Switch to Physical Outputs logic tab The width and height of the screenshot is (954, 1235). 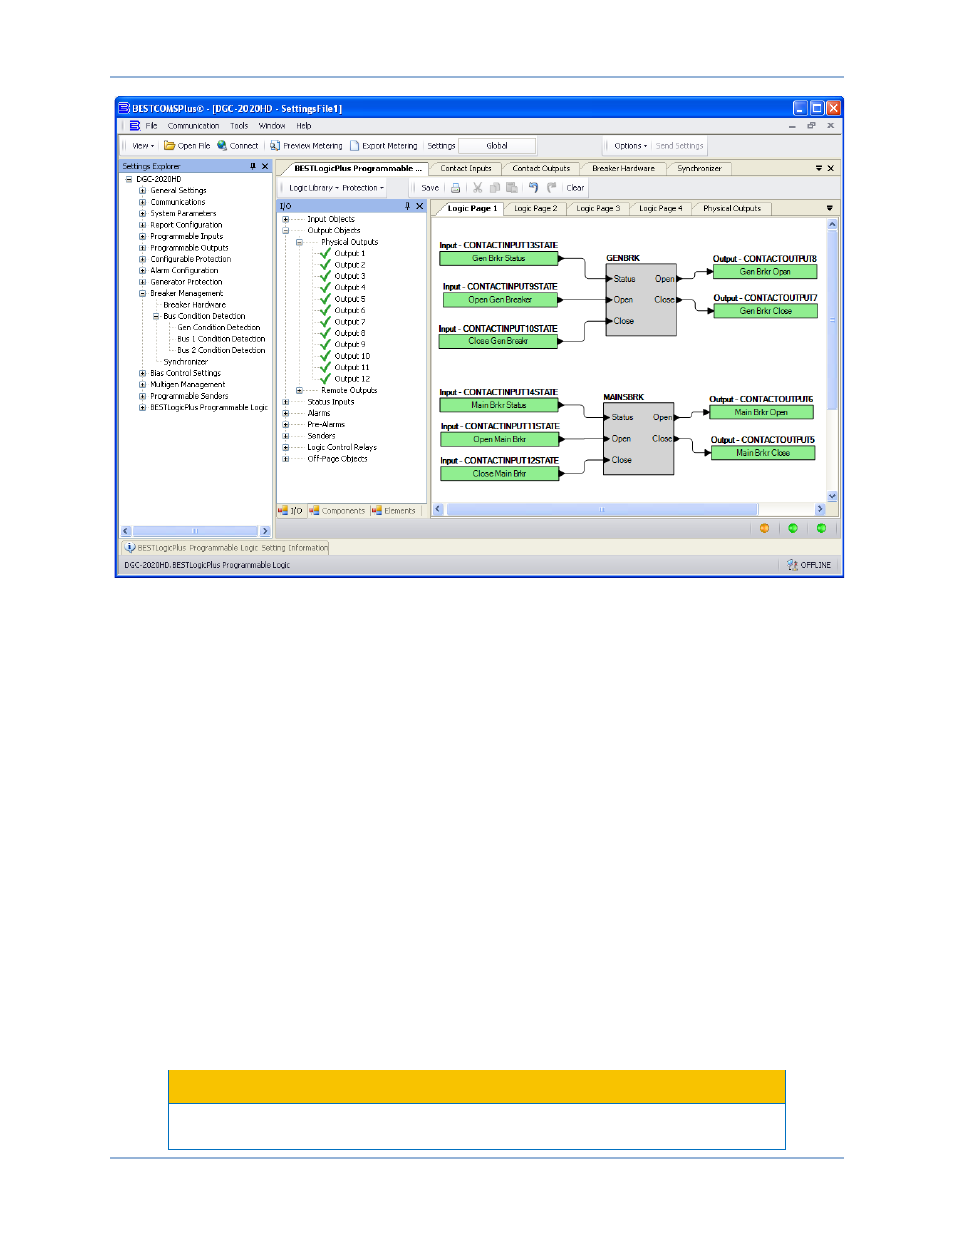pyautogui.click(x=731, y=208)
